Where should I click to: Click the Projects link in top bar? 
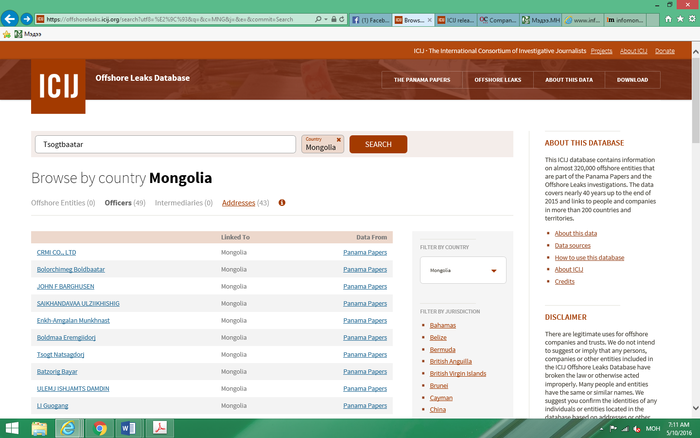click(601, 51)
